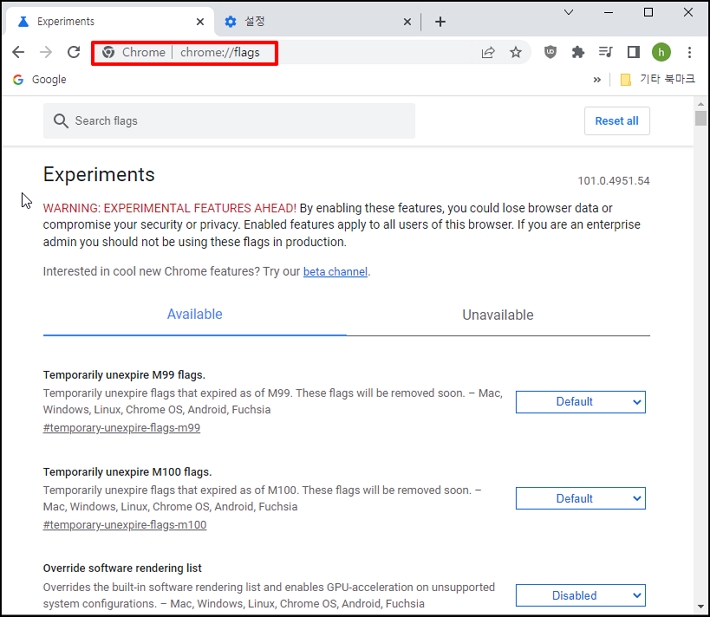This screenshot has width=710, height=617.
Task: Click the Reset all button
Action: [x=617, y=121]
